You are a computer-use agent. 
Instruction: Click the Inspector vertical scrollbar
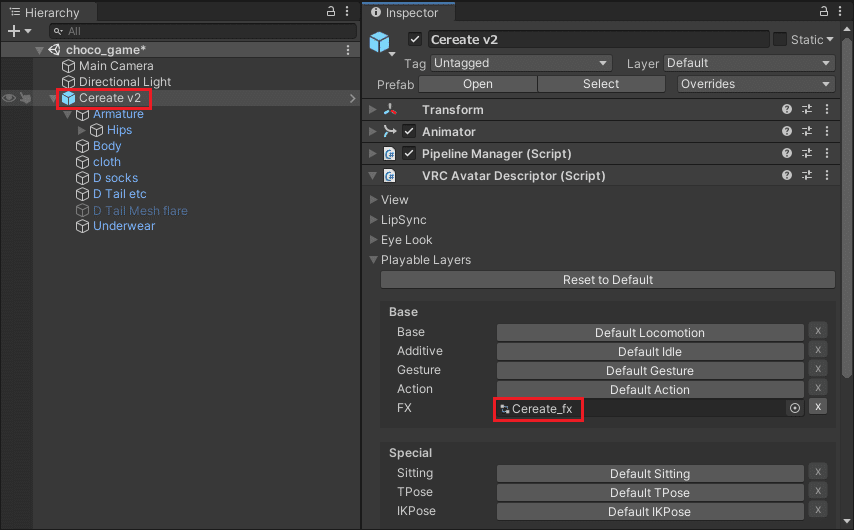tap(846, 207)
